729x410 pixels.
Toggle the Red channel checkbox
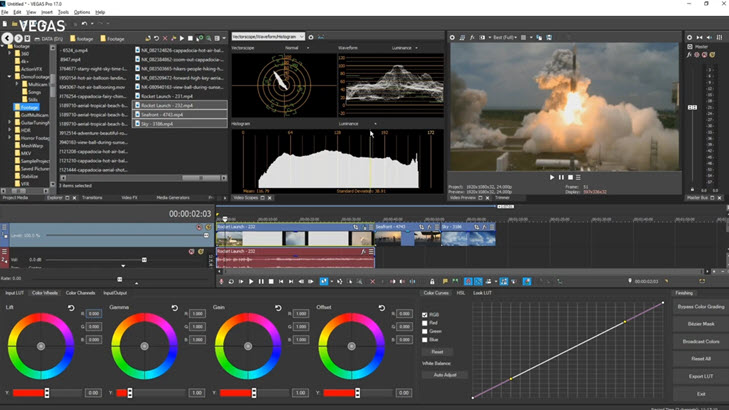pos(425,323)
